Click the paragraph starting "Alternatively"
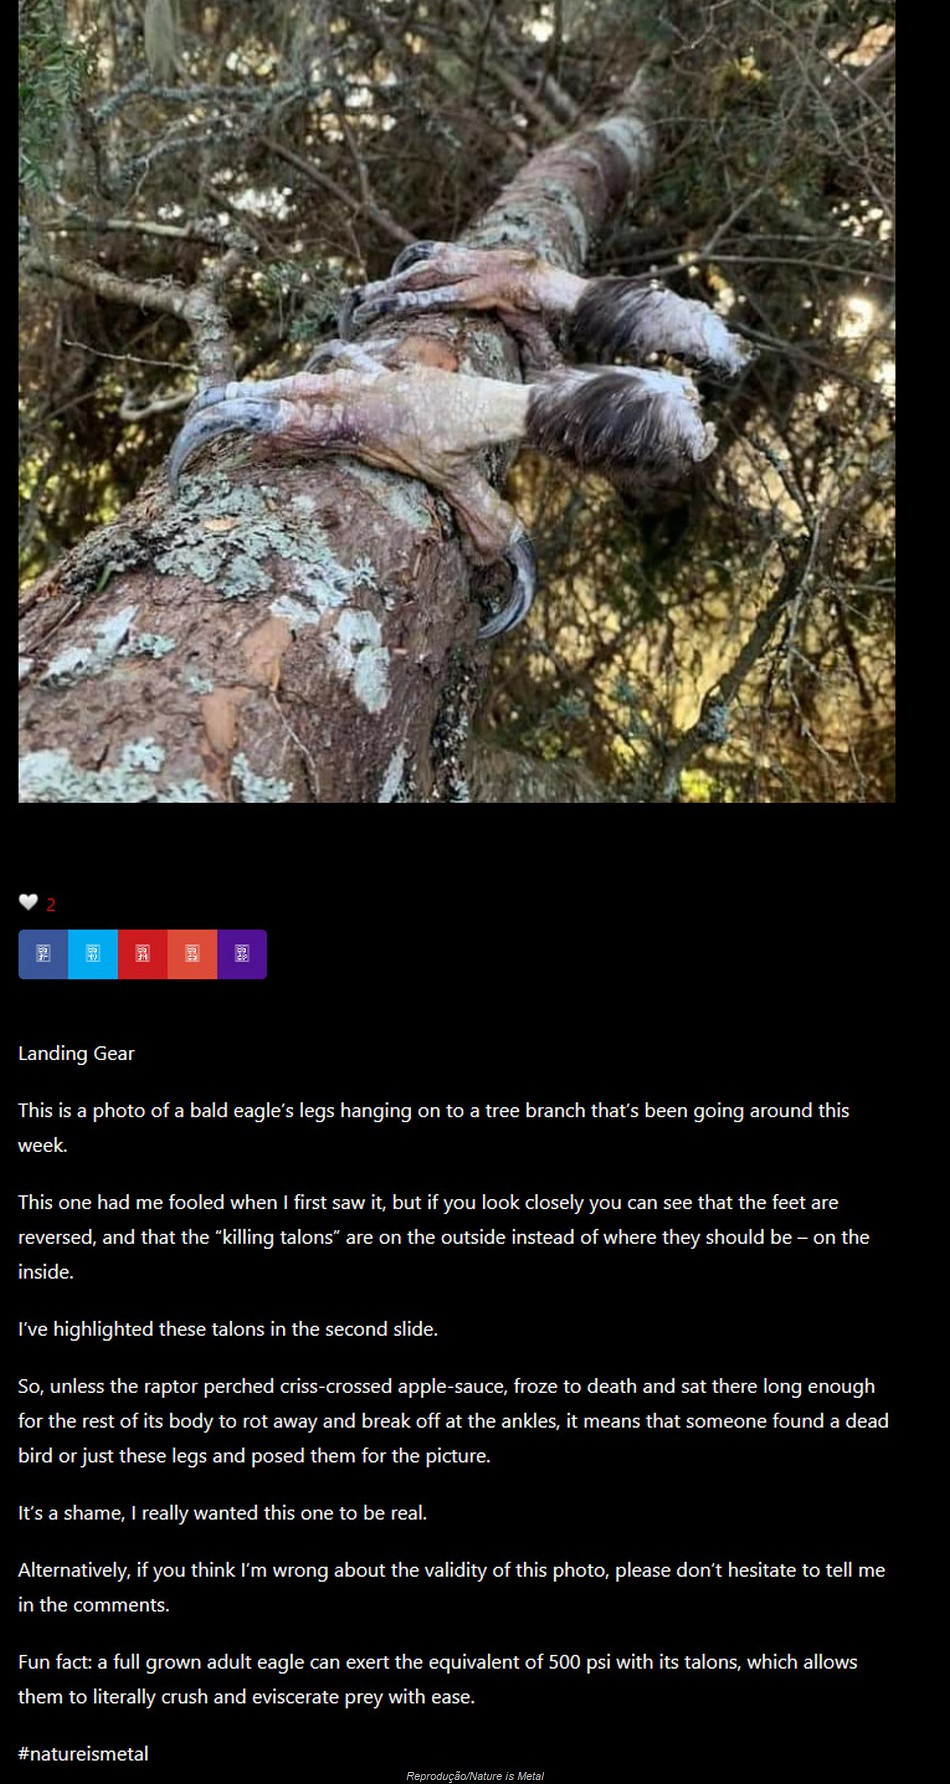This screenshot has height=1784, width=950. point(451,1587)
